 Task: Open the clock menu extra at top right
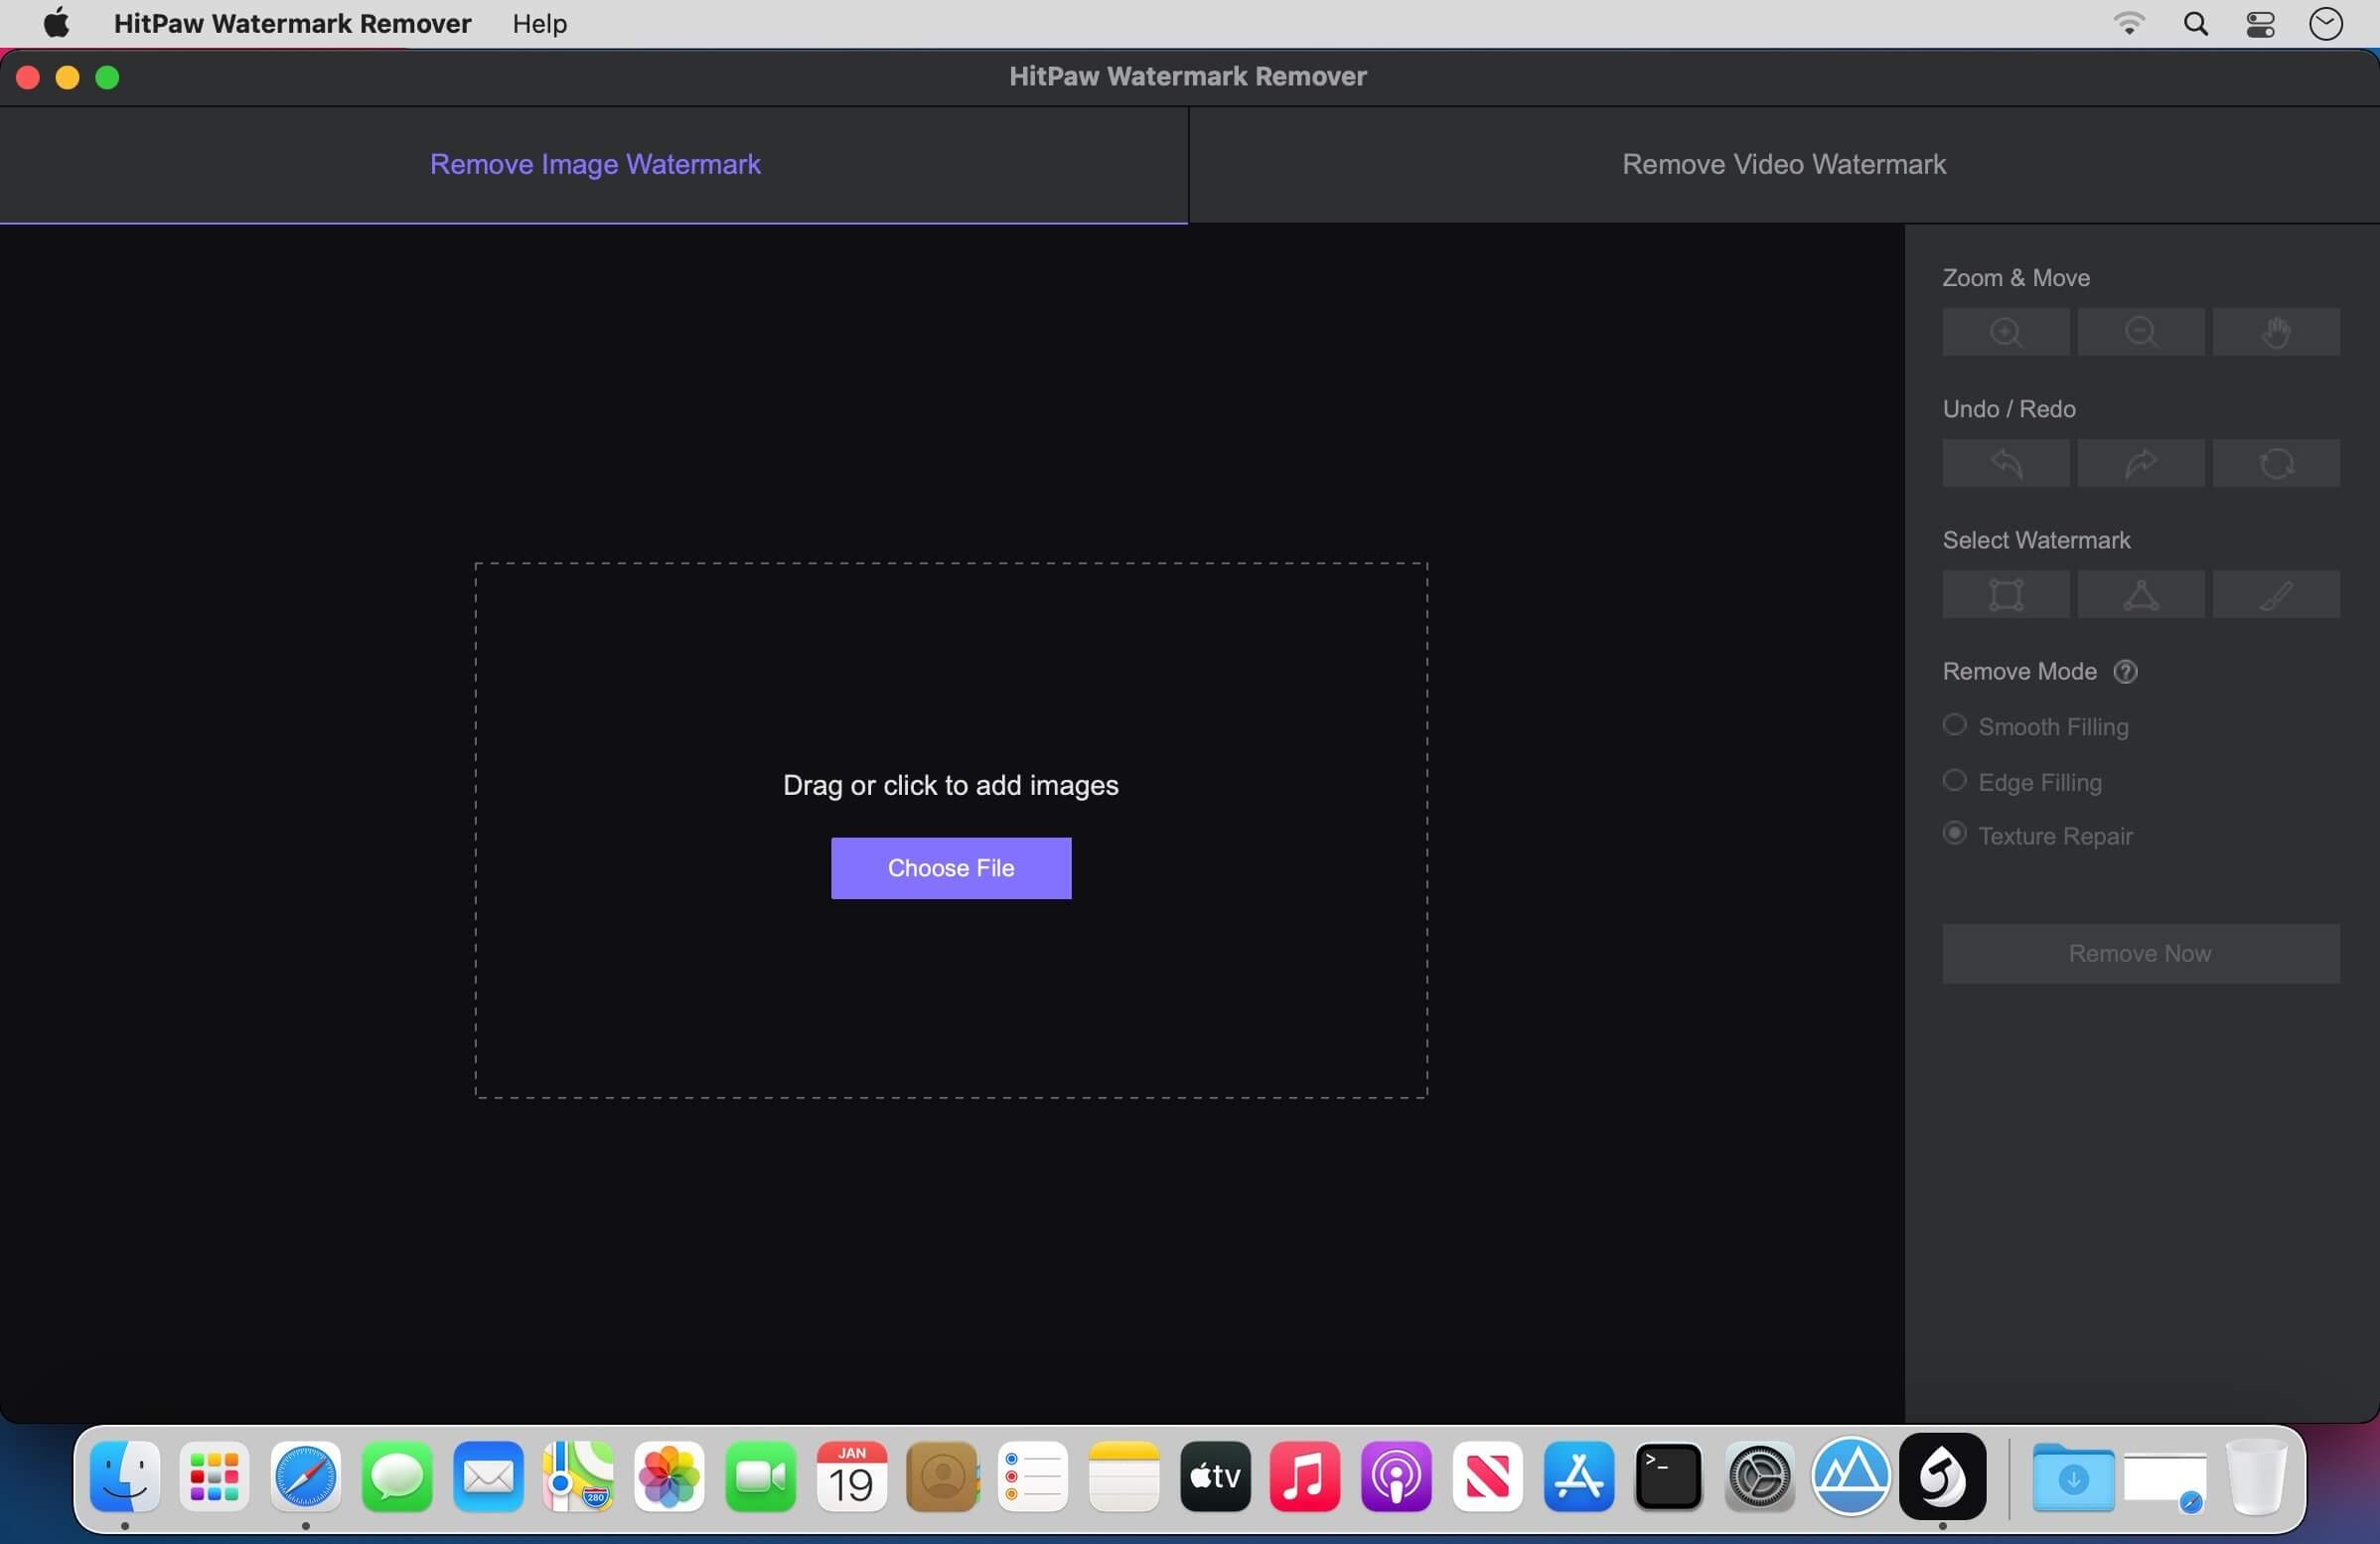(x=2325, y=23)
